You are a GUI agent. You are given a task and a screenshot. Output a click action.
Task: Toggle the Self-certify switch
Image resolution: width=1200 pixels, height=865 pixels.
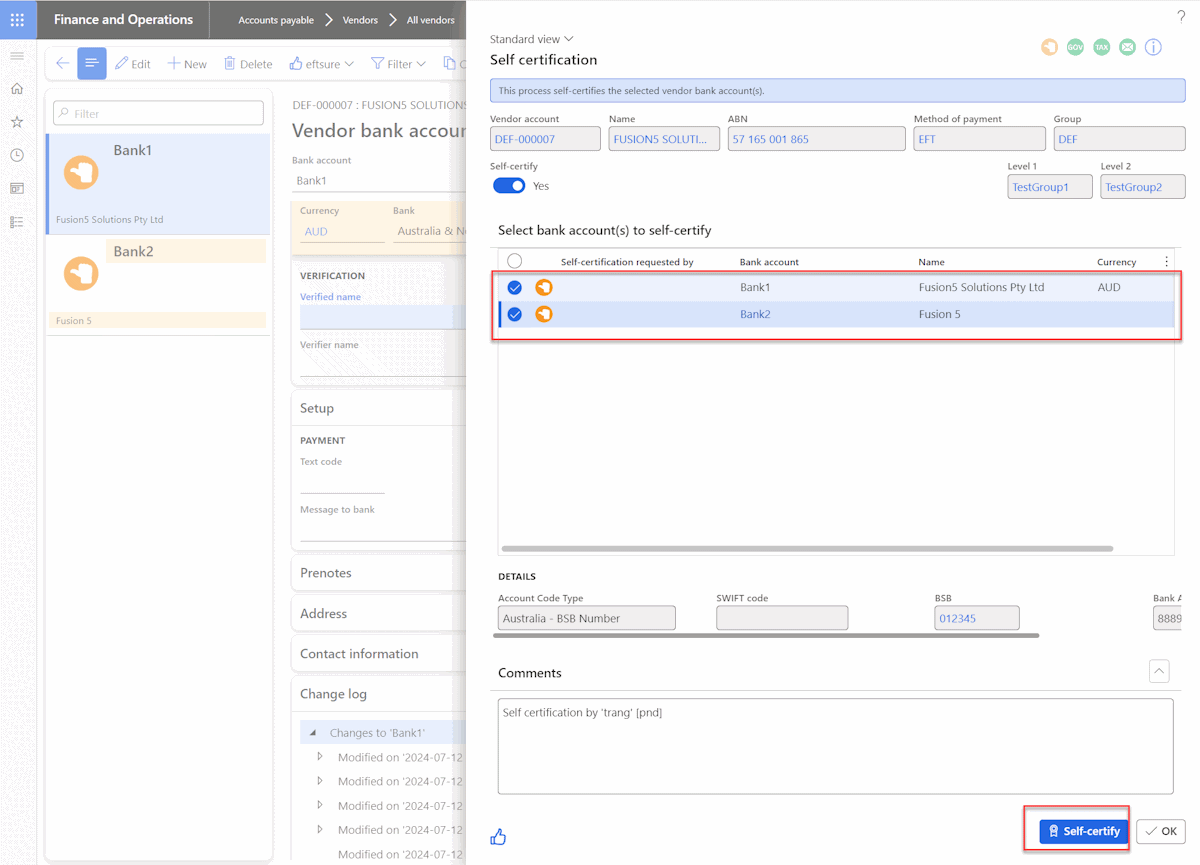[509, 186]
